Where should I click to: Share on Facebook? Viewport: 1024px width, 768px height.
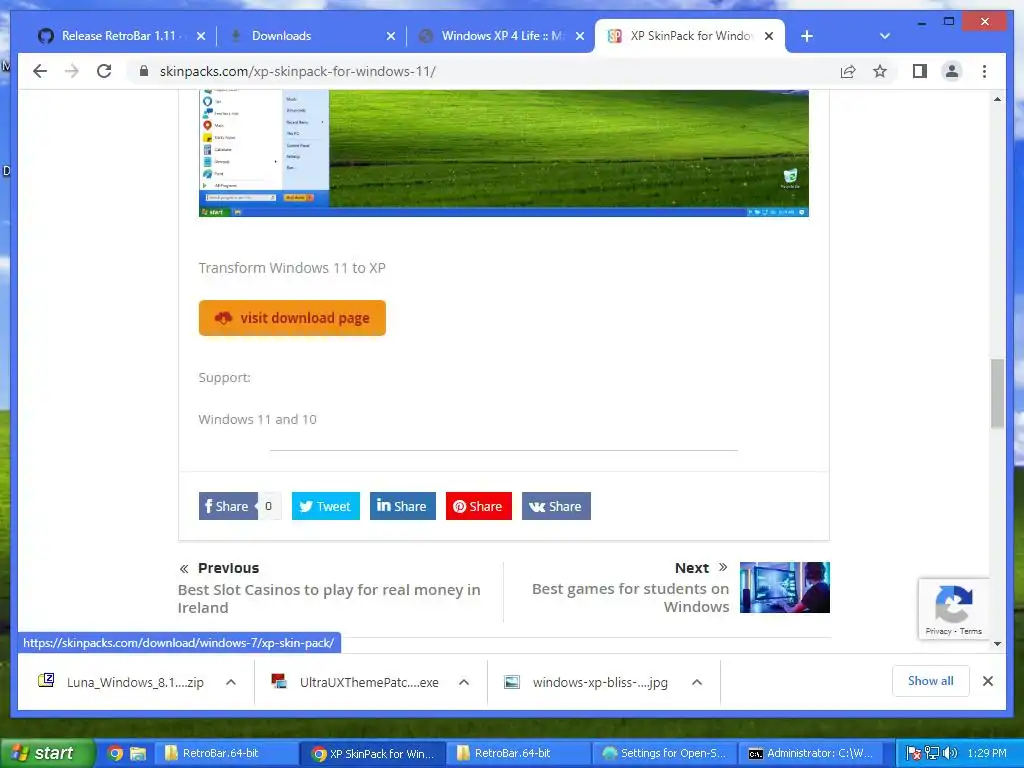coord(228,506)
